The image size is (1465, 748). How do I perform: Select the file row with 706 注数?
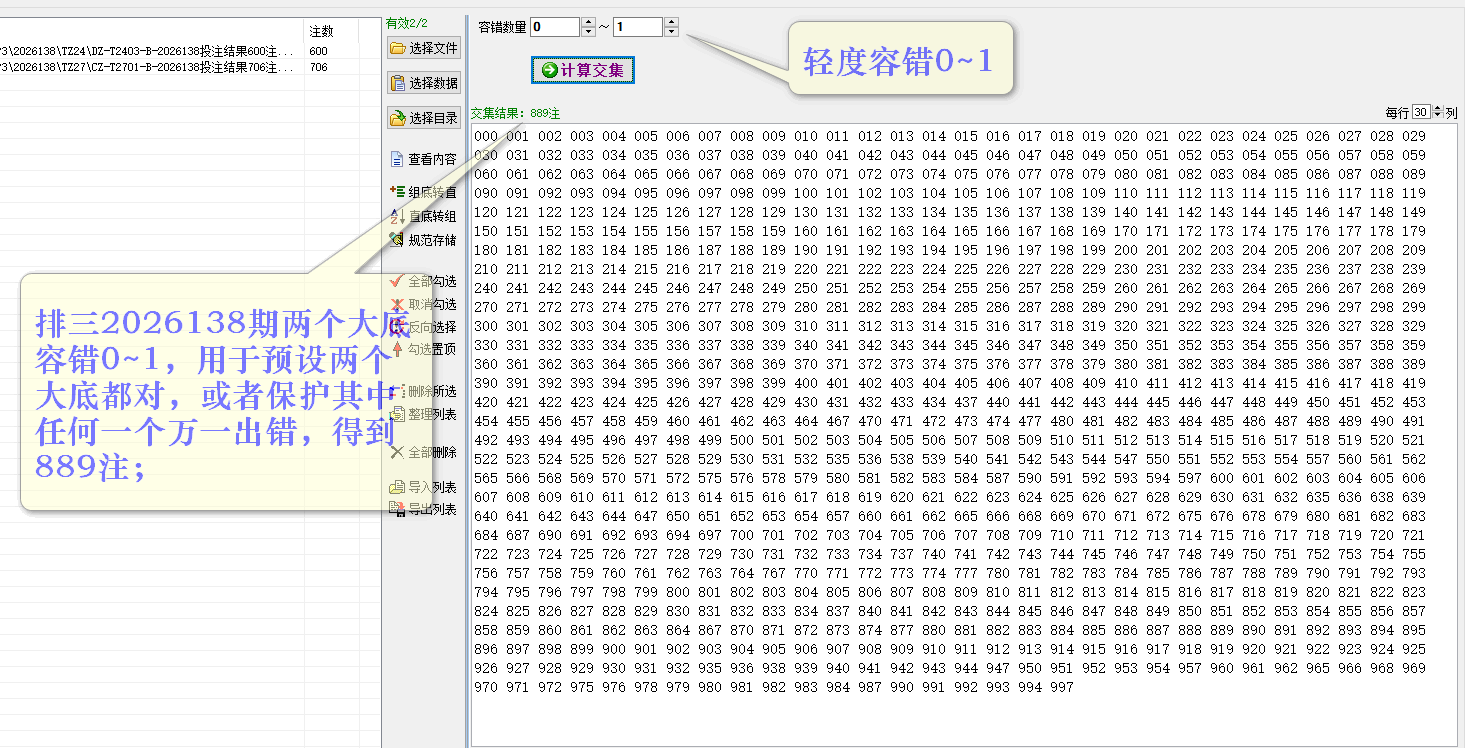(190, 67)
